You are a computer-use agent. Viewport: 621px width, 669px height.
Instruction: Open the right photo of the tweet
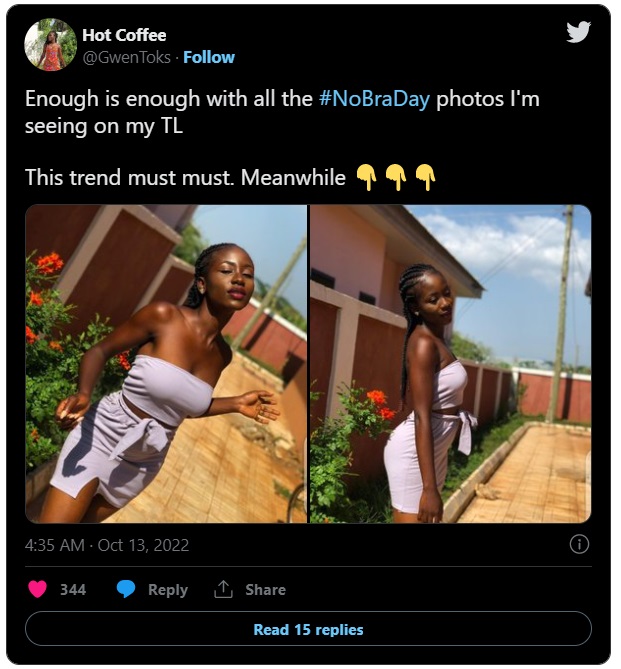[451, 364]
